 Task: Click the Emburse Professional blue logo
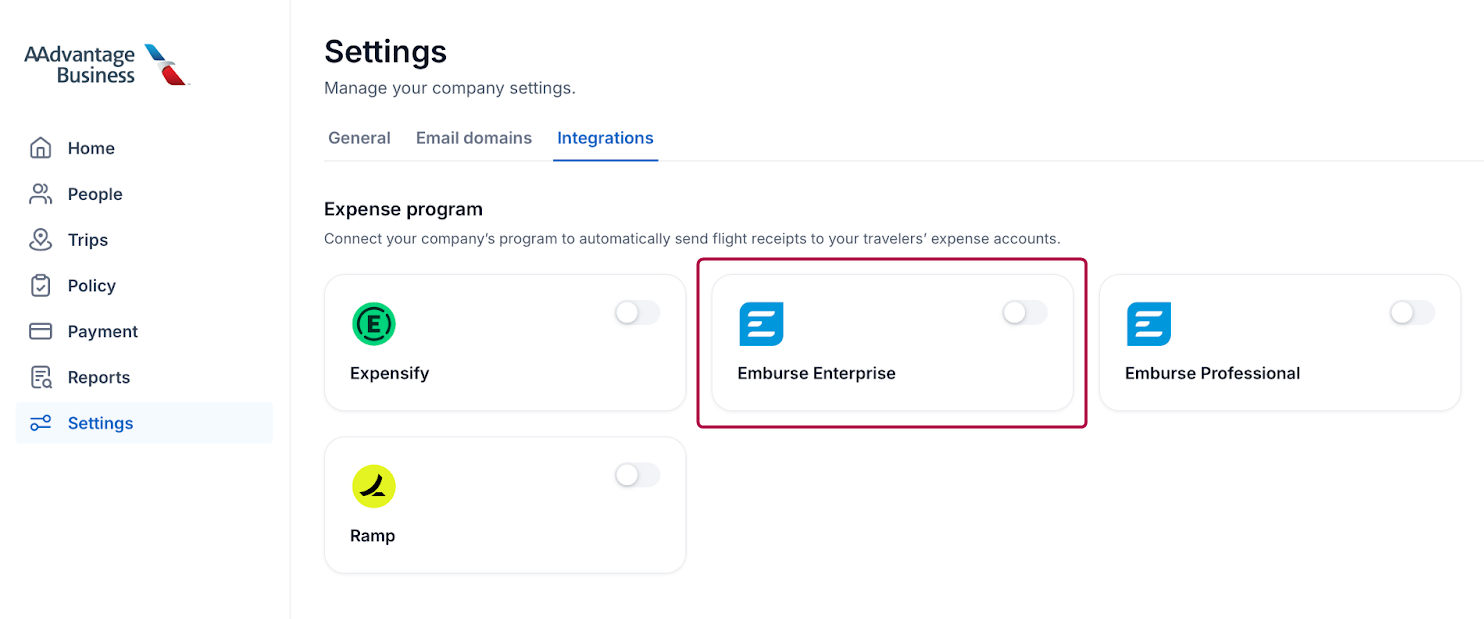tap(1149, 324)
